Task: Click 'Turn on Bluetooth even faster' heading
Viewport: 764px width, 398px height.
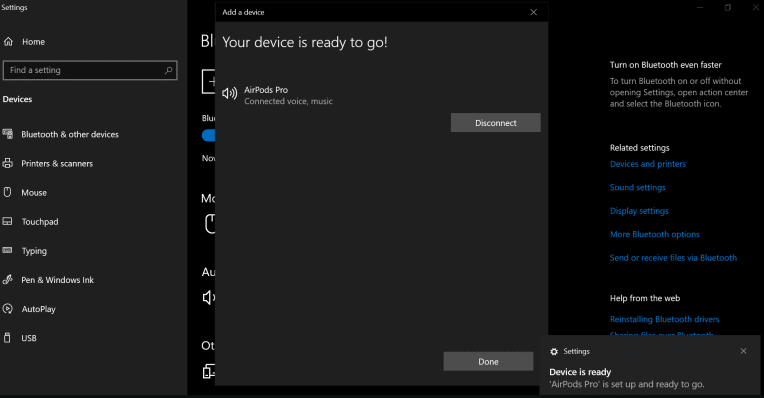Action: coord(665,65)
